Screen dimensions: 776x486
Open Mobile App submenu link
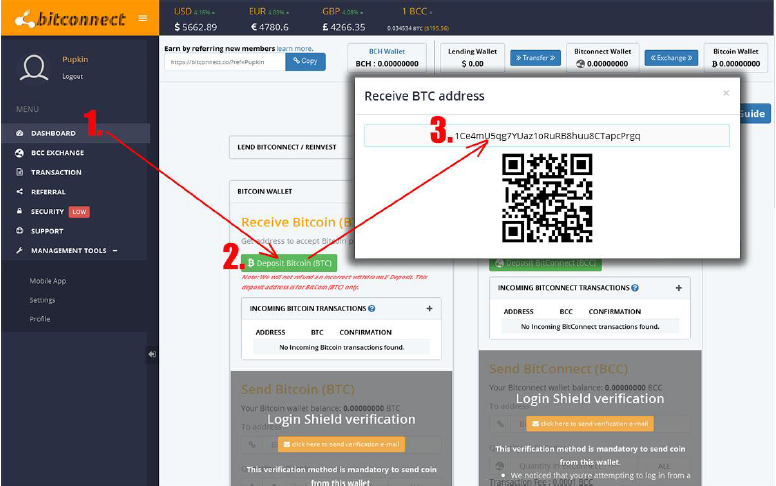pyautogui.click(x=48, y=281)
